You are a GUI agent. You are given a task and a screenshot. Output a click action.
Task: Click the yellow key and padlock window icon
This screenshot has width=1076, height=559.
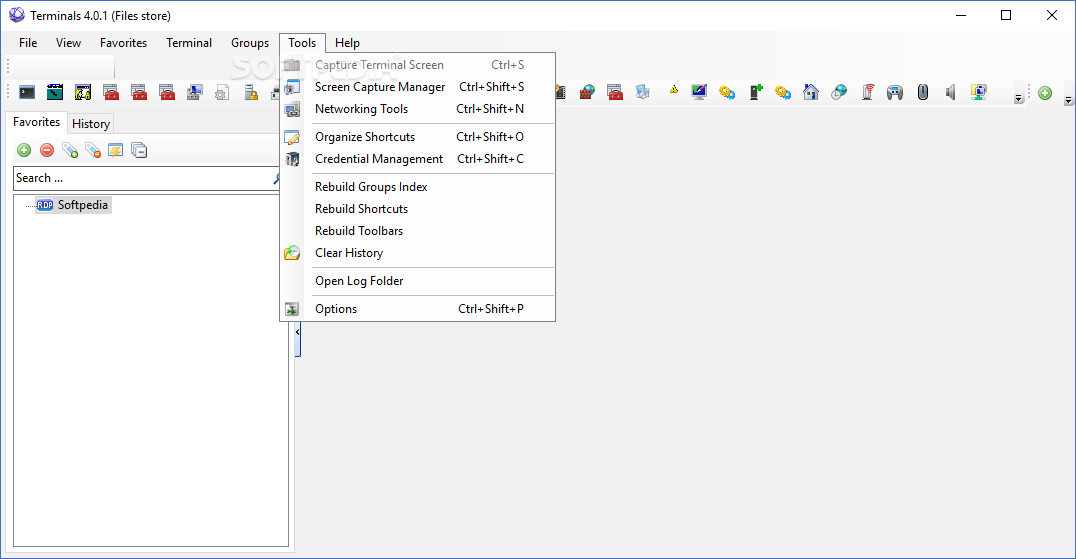click(x=83, y=92)
